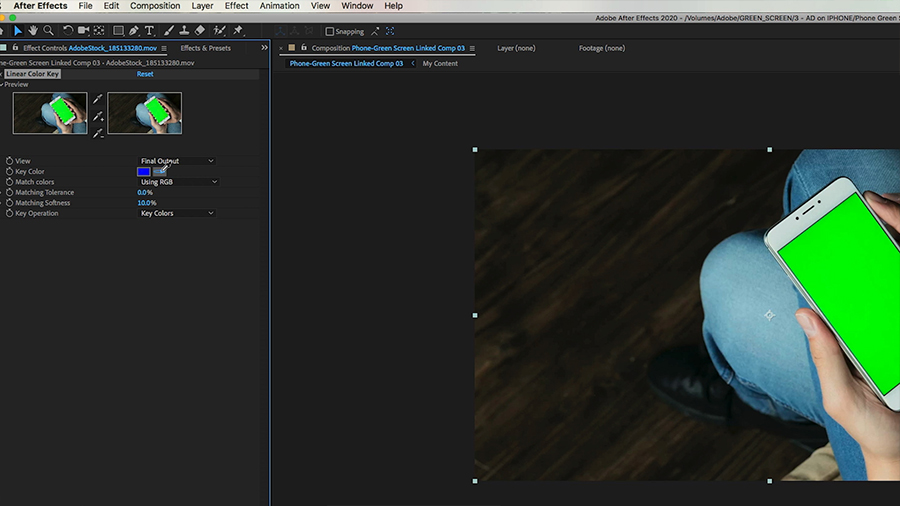
Task: Click the Key Color eyedropper button
Action: pyautogui.click(x=160, y=172)
